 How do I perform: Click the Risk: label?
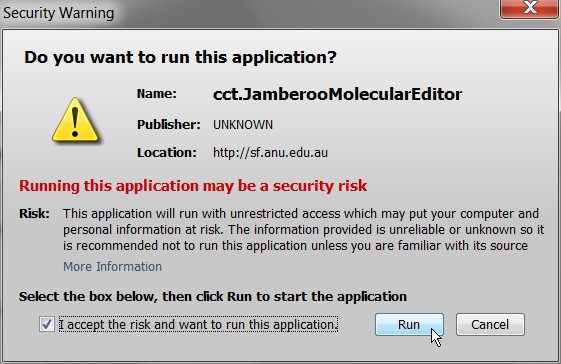point(34,214)
